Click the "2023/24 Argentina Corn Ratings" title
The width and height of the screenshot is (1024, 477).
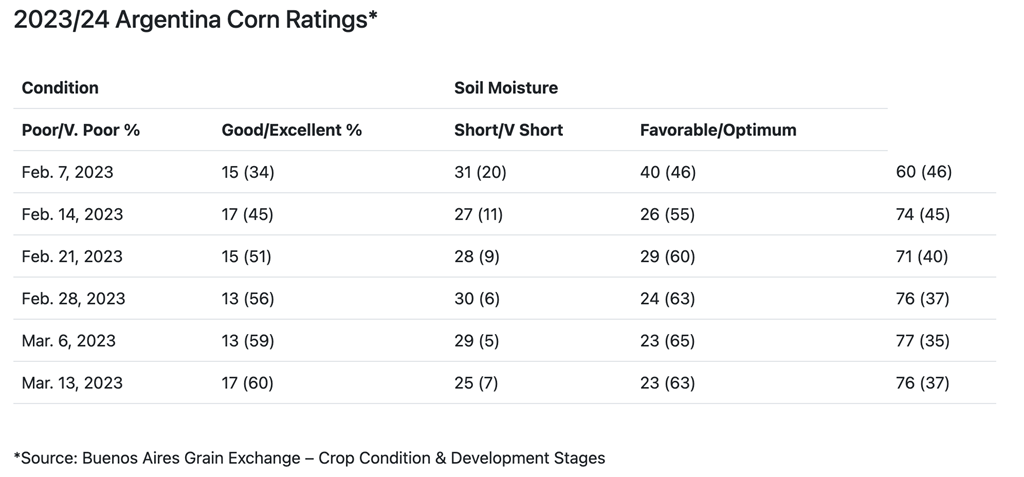195,20
